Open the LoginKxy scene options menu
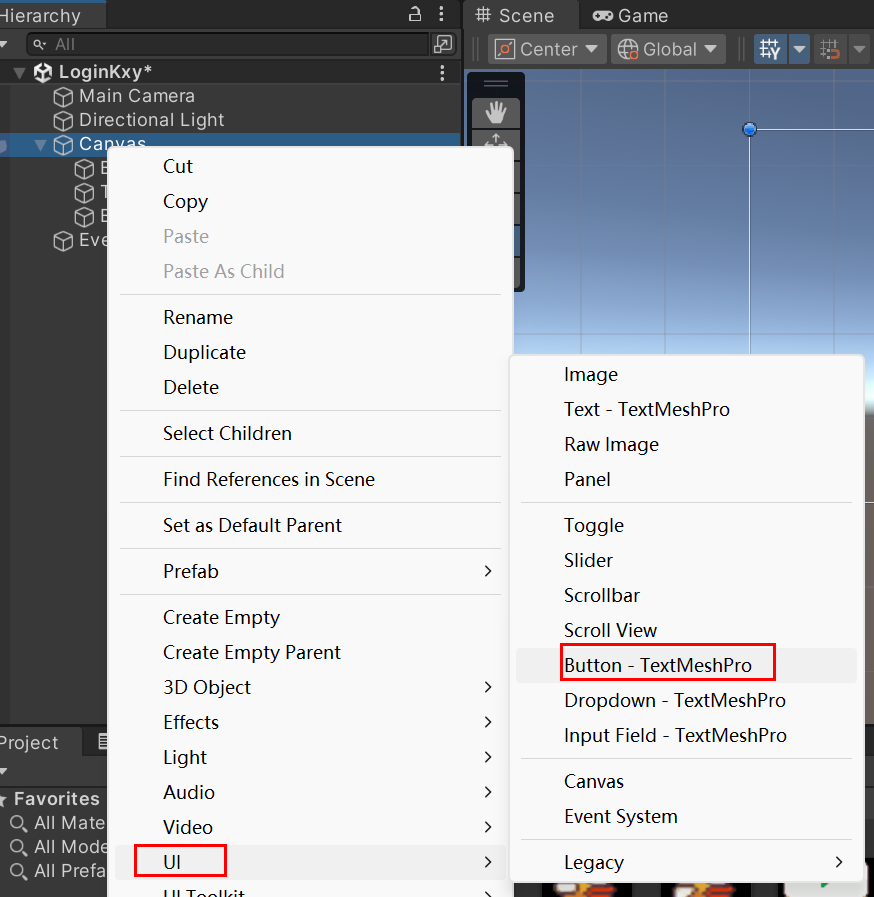 tap(443, 73)
